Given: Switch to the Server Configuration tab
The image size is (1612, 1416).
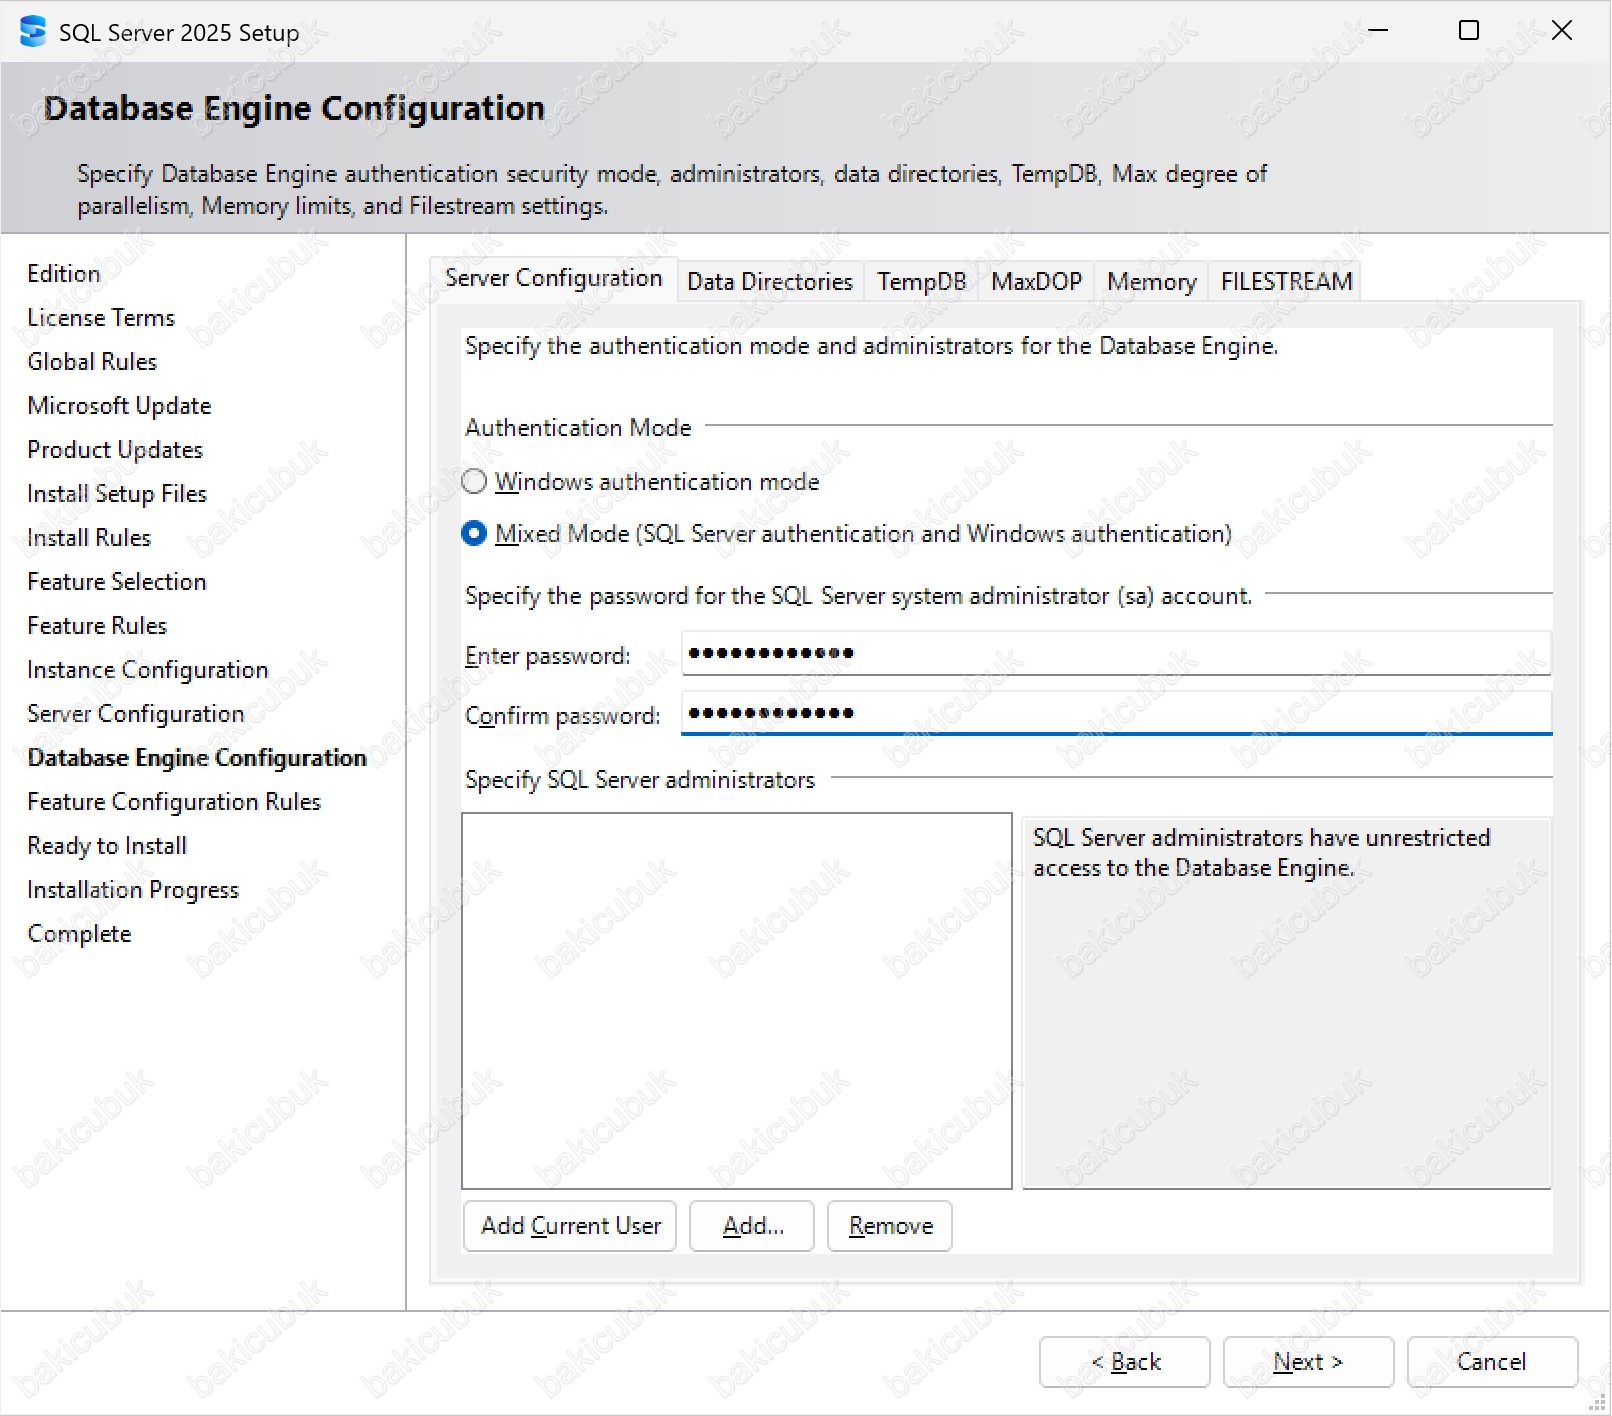Looking at the screenshot, I should point(553,278).
